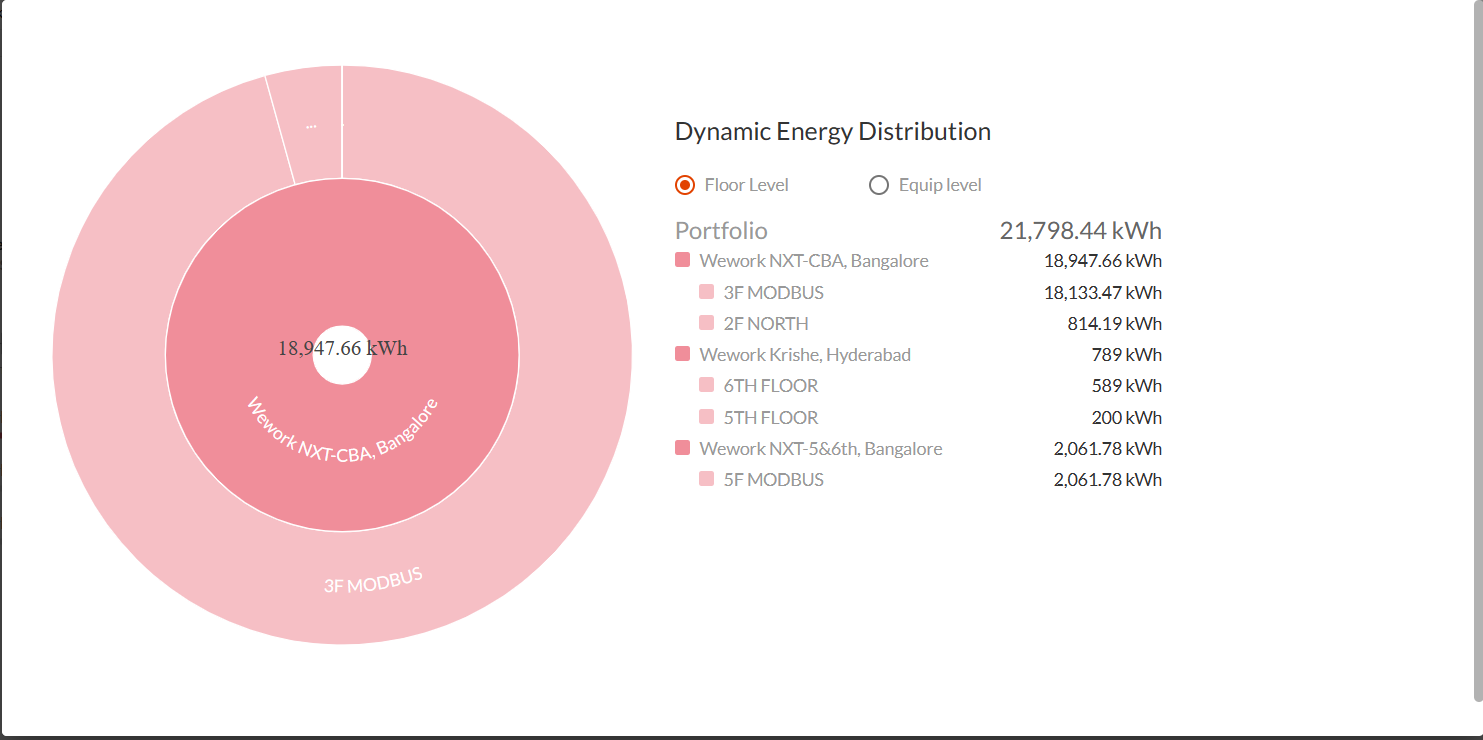Select the Equip level radio button

click(879, 185)
